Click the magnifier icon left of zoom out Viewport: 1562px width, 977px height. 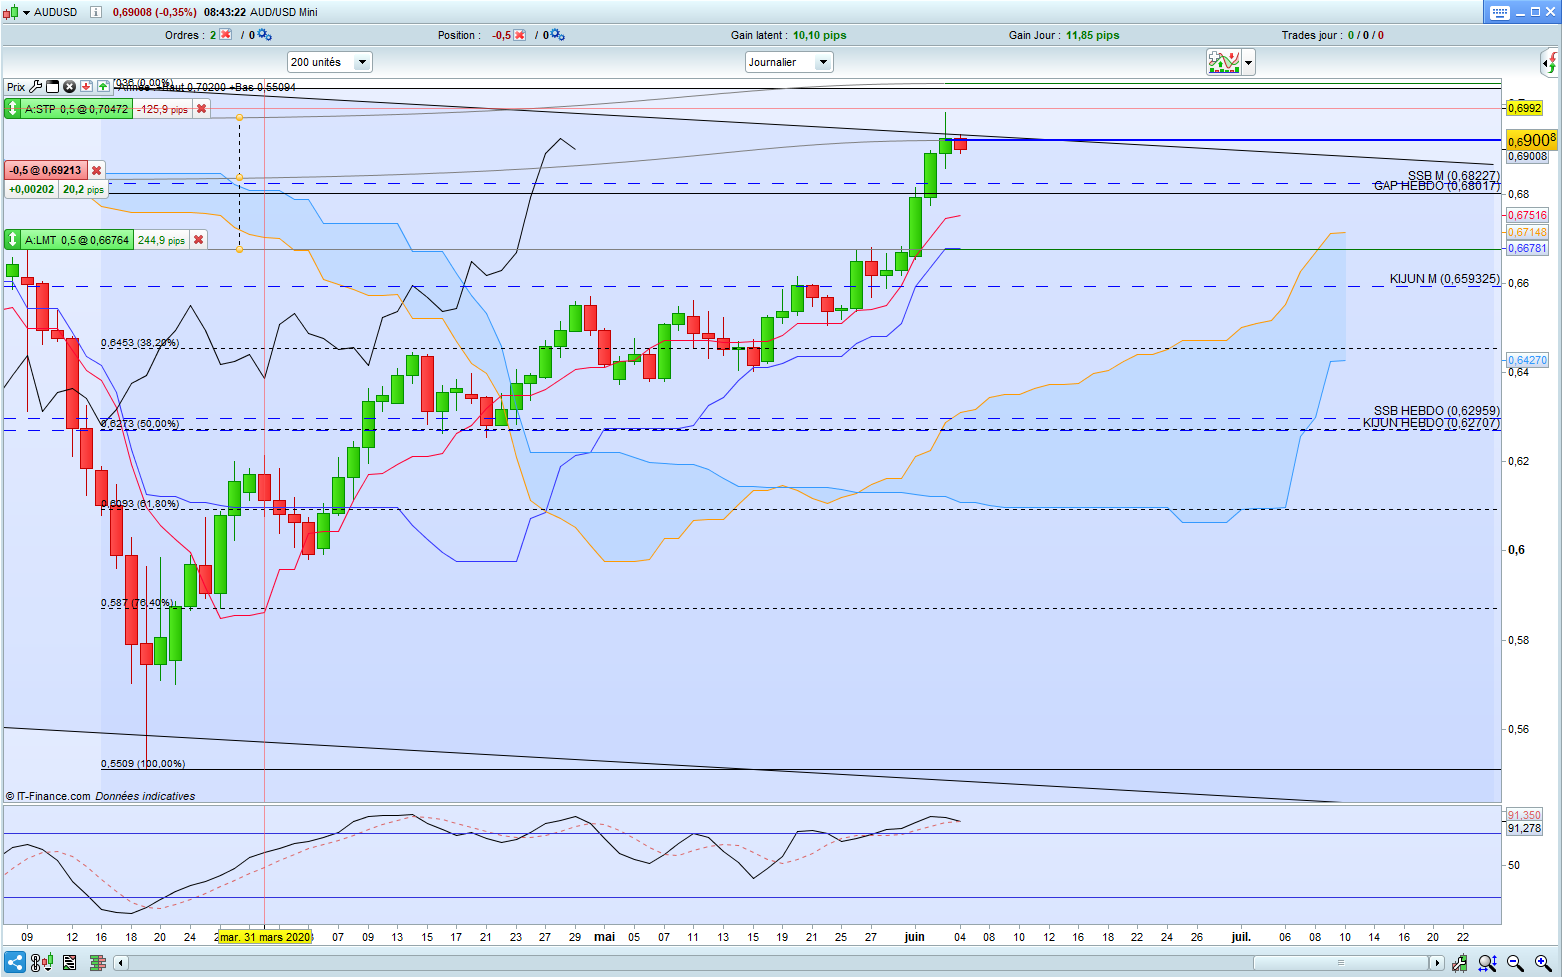click(1488, 963)
